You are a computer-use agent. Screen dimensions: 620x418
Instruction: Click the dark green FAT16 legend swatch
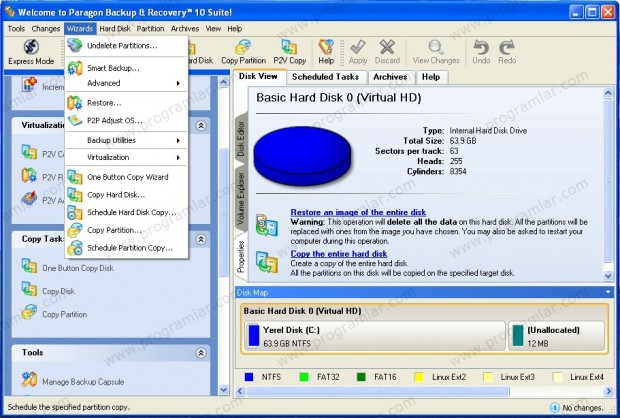click(x=361, y=377)
